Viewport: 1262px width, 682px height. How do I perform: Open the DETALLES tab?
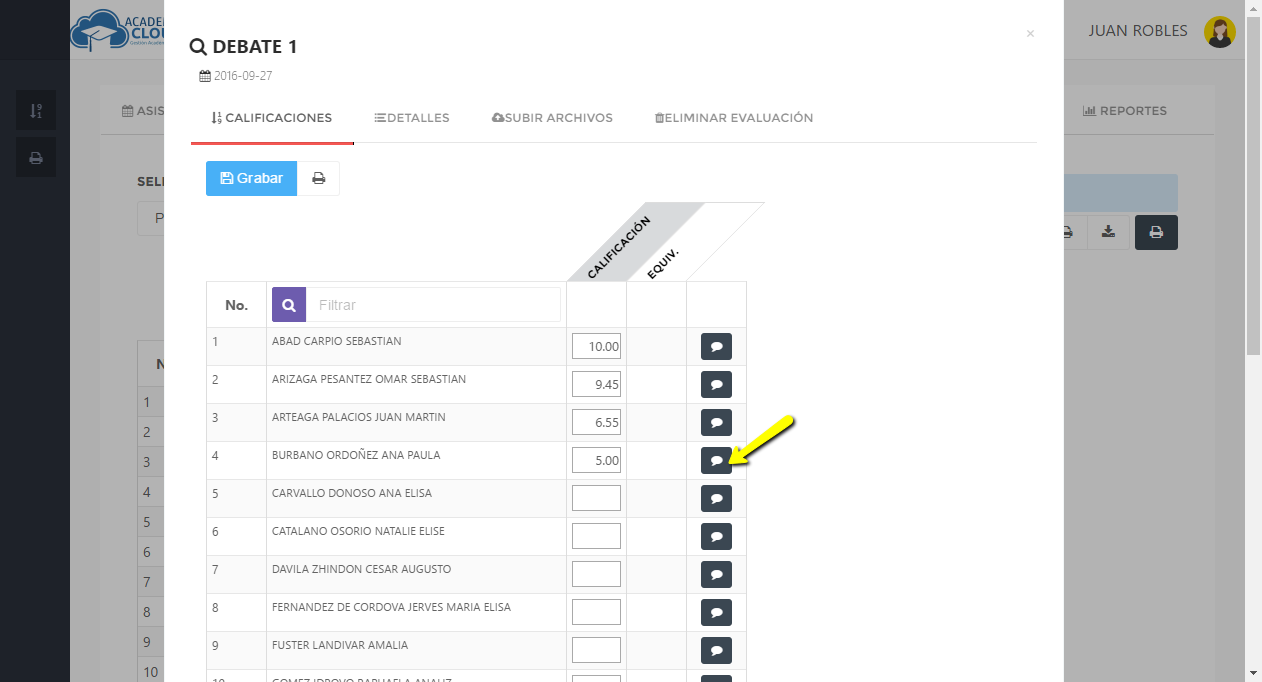(412, 118)
